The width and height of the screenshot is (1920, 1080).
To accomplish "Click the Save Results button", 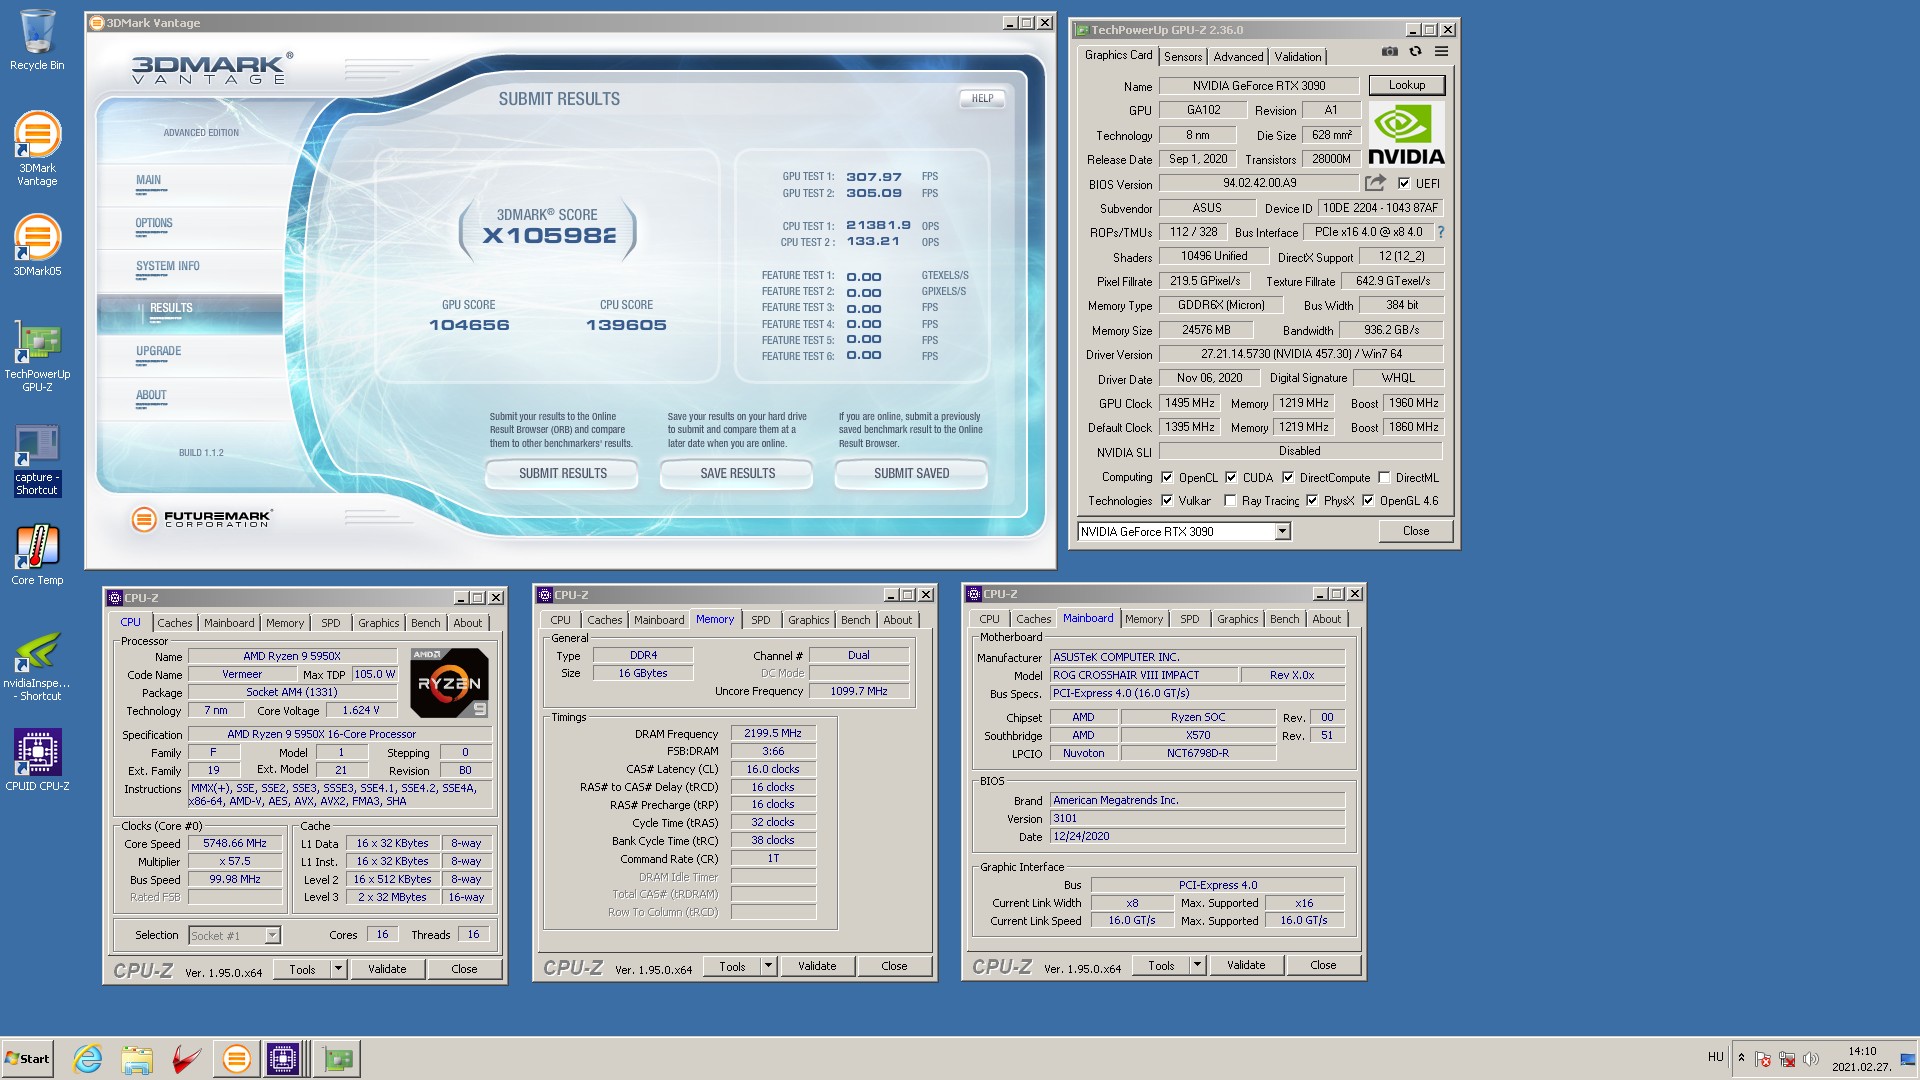I will point(737,474).
